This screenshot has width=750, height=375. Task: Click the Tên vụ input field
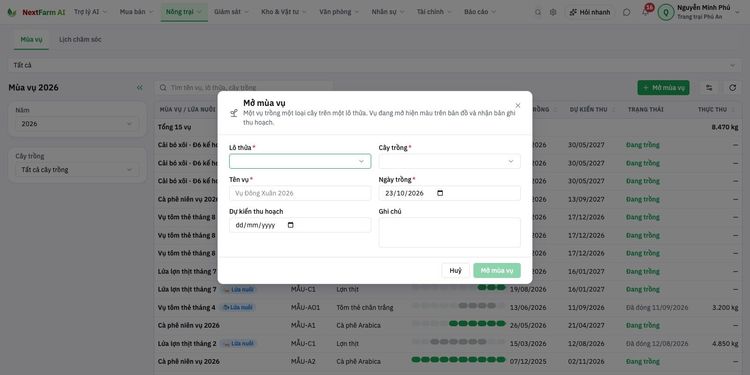[x=300, y=193]
